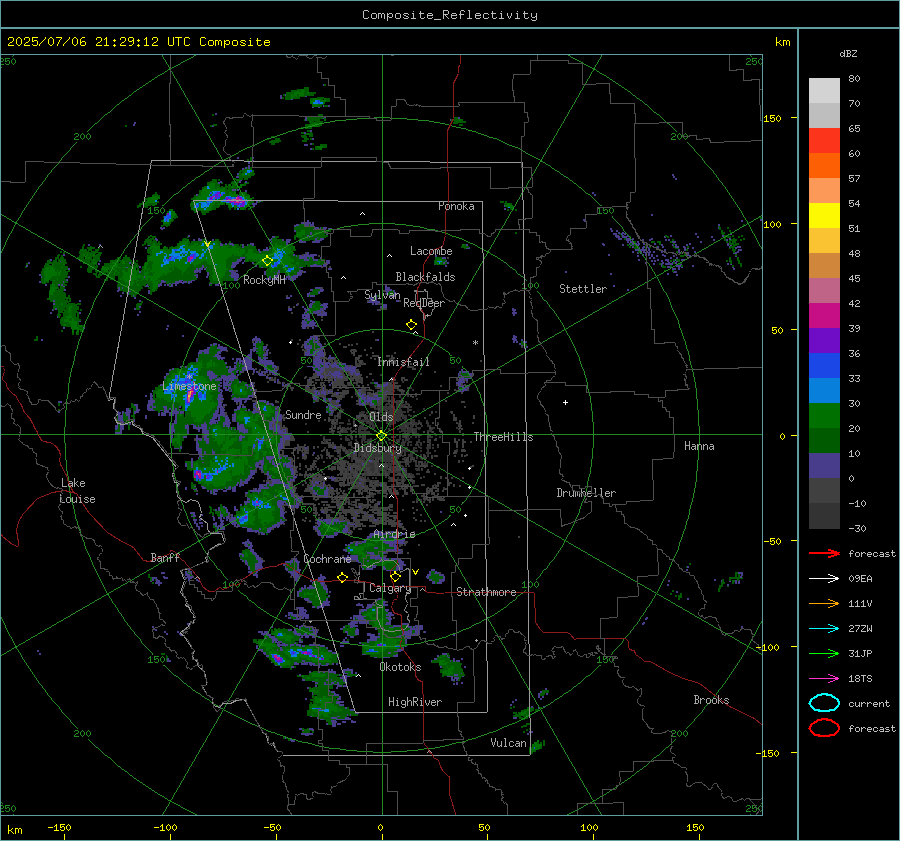
Task: Click the Airdrie label
Action: click(394, 534)
